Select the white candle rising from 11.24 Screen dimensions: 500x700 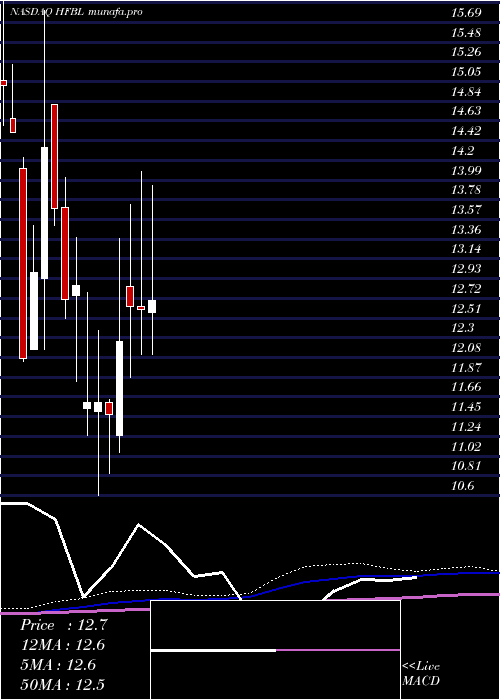(x=119, y=388)
